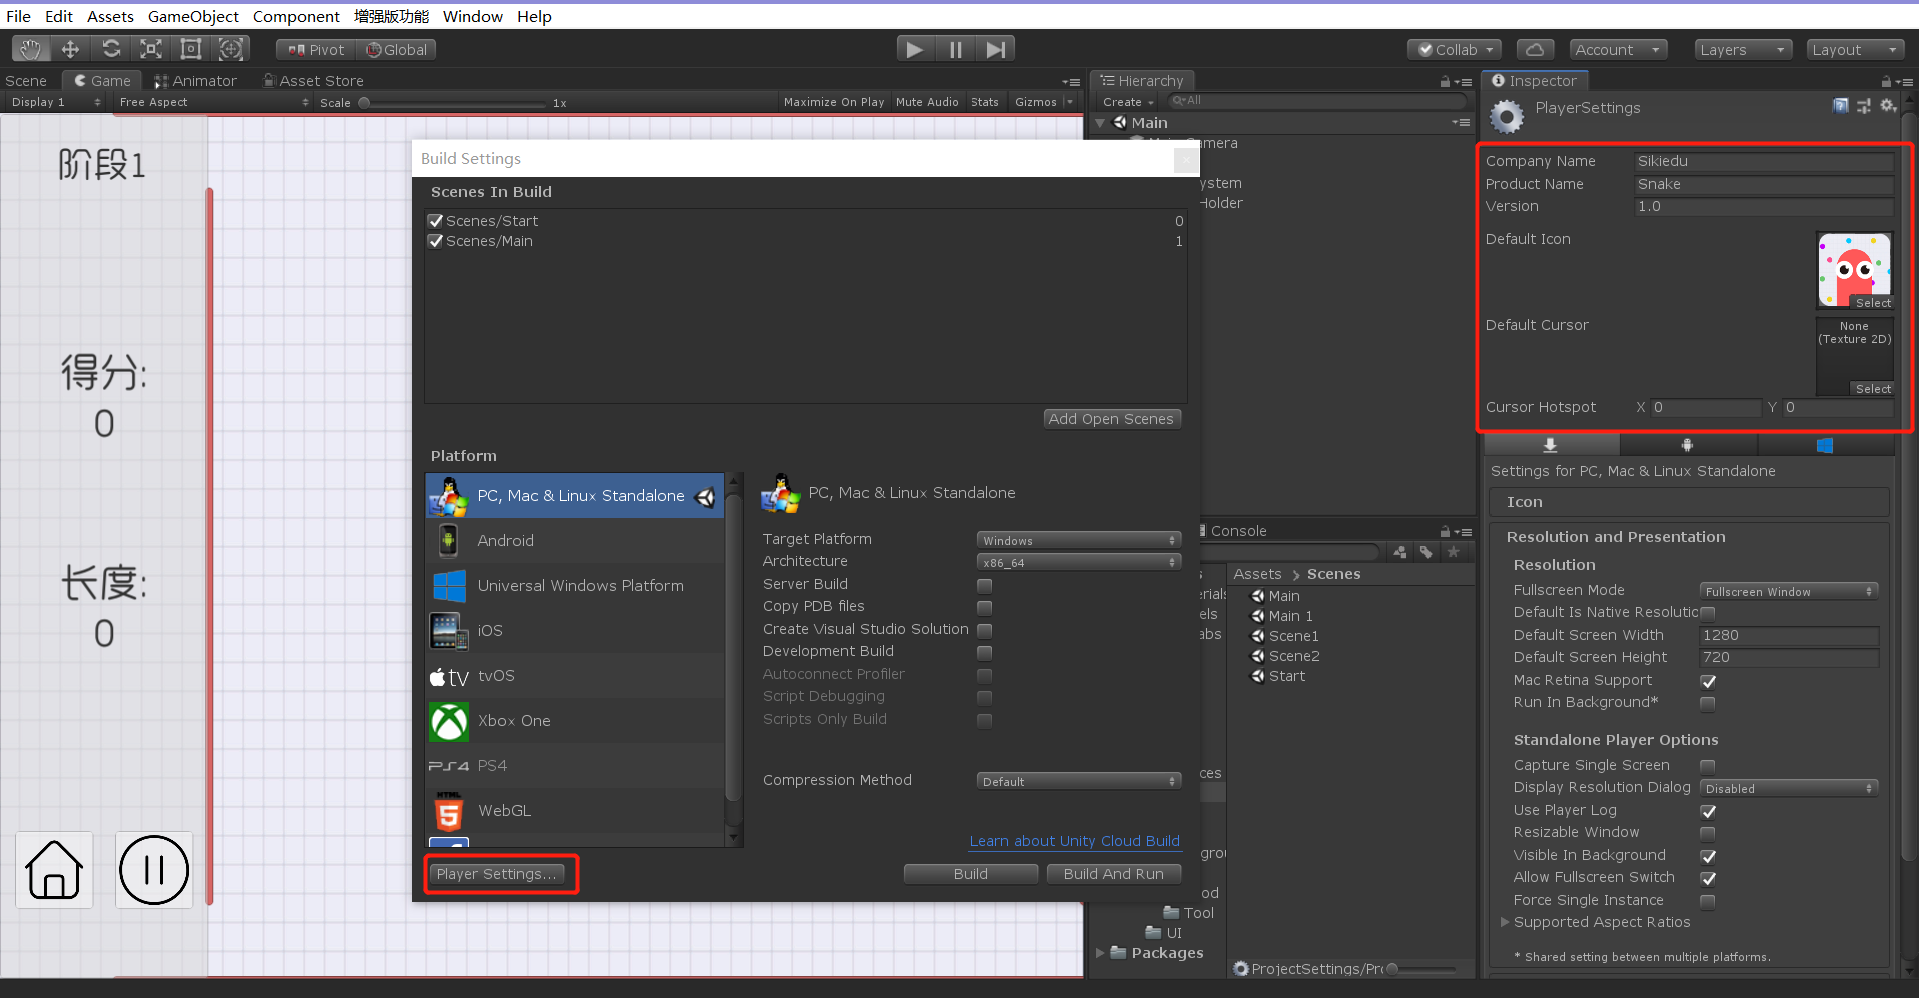Open the Display Resolution Dialog dropdown
Screen dimensions: 1919x998
pyautogui.click(x=1789, y=789)
